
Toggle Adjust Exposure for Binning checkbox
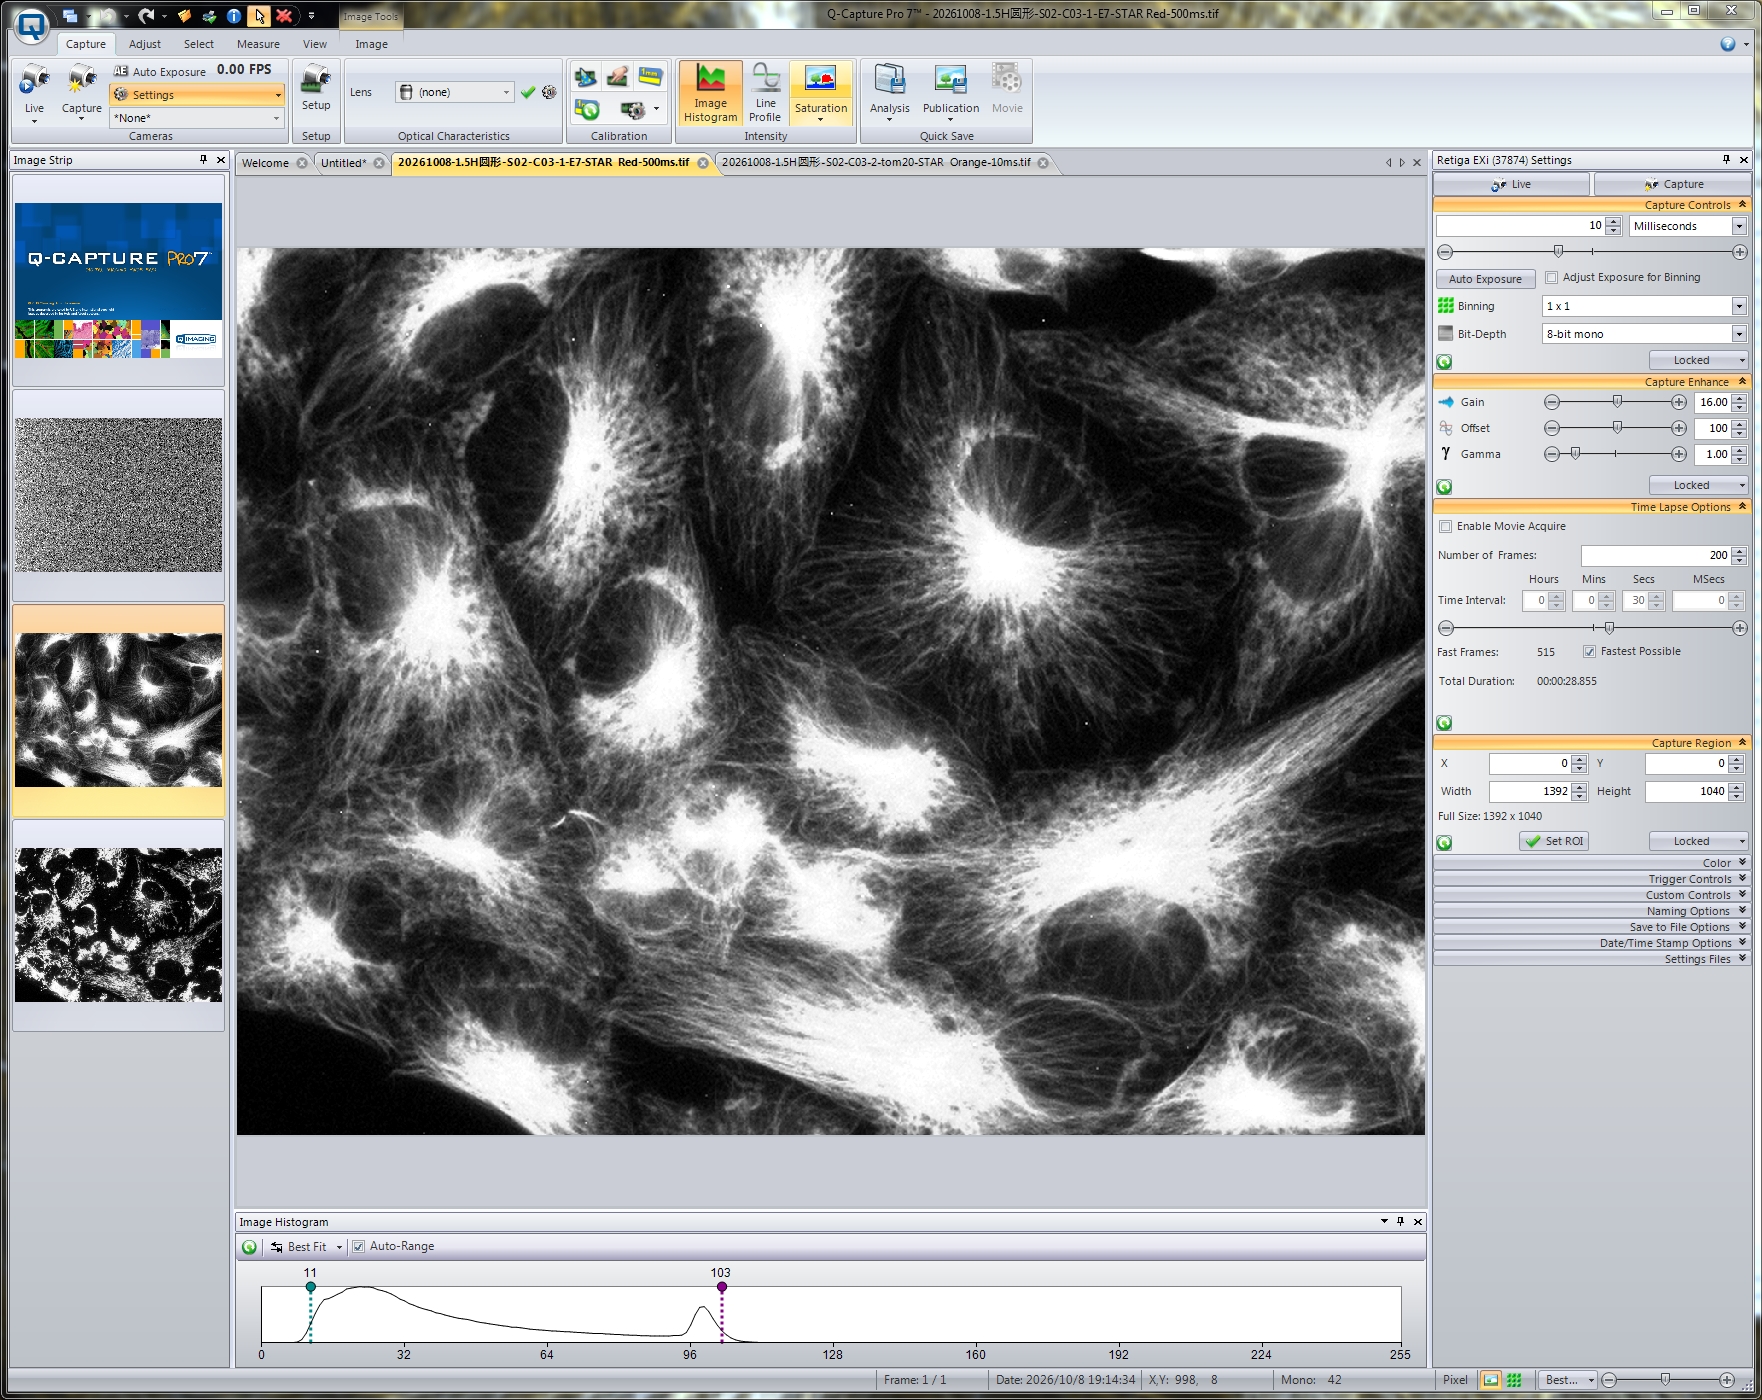[1551, 278]
